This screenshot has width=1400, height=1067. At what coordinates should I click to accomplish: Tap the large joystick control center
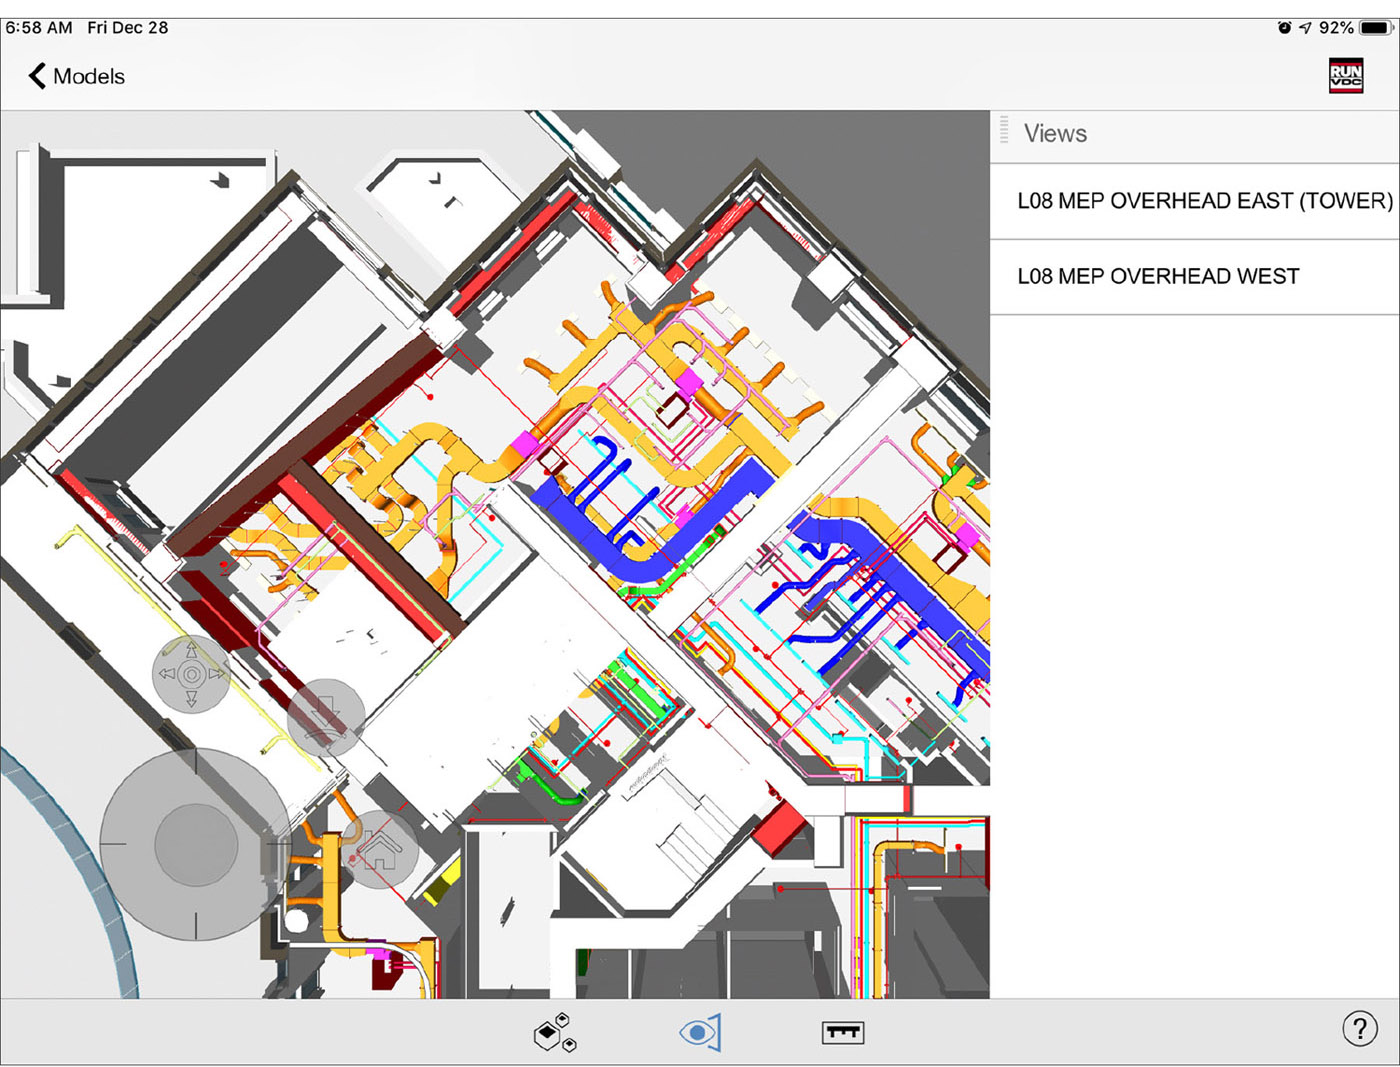point(196,844)
